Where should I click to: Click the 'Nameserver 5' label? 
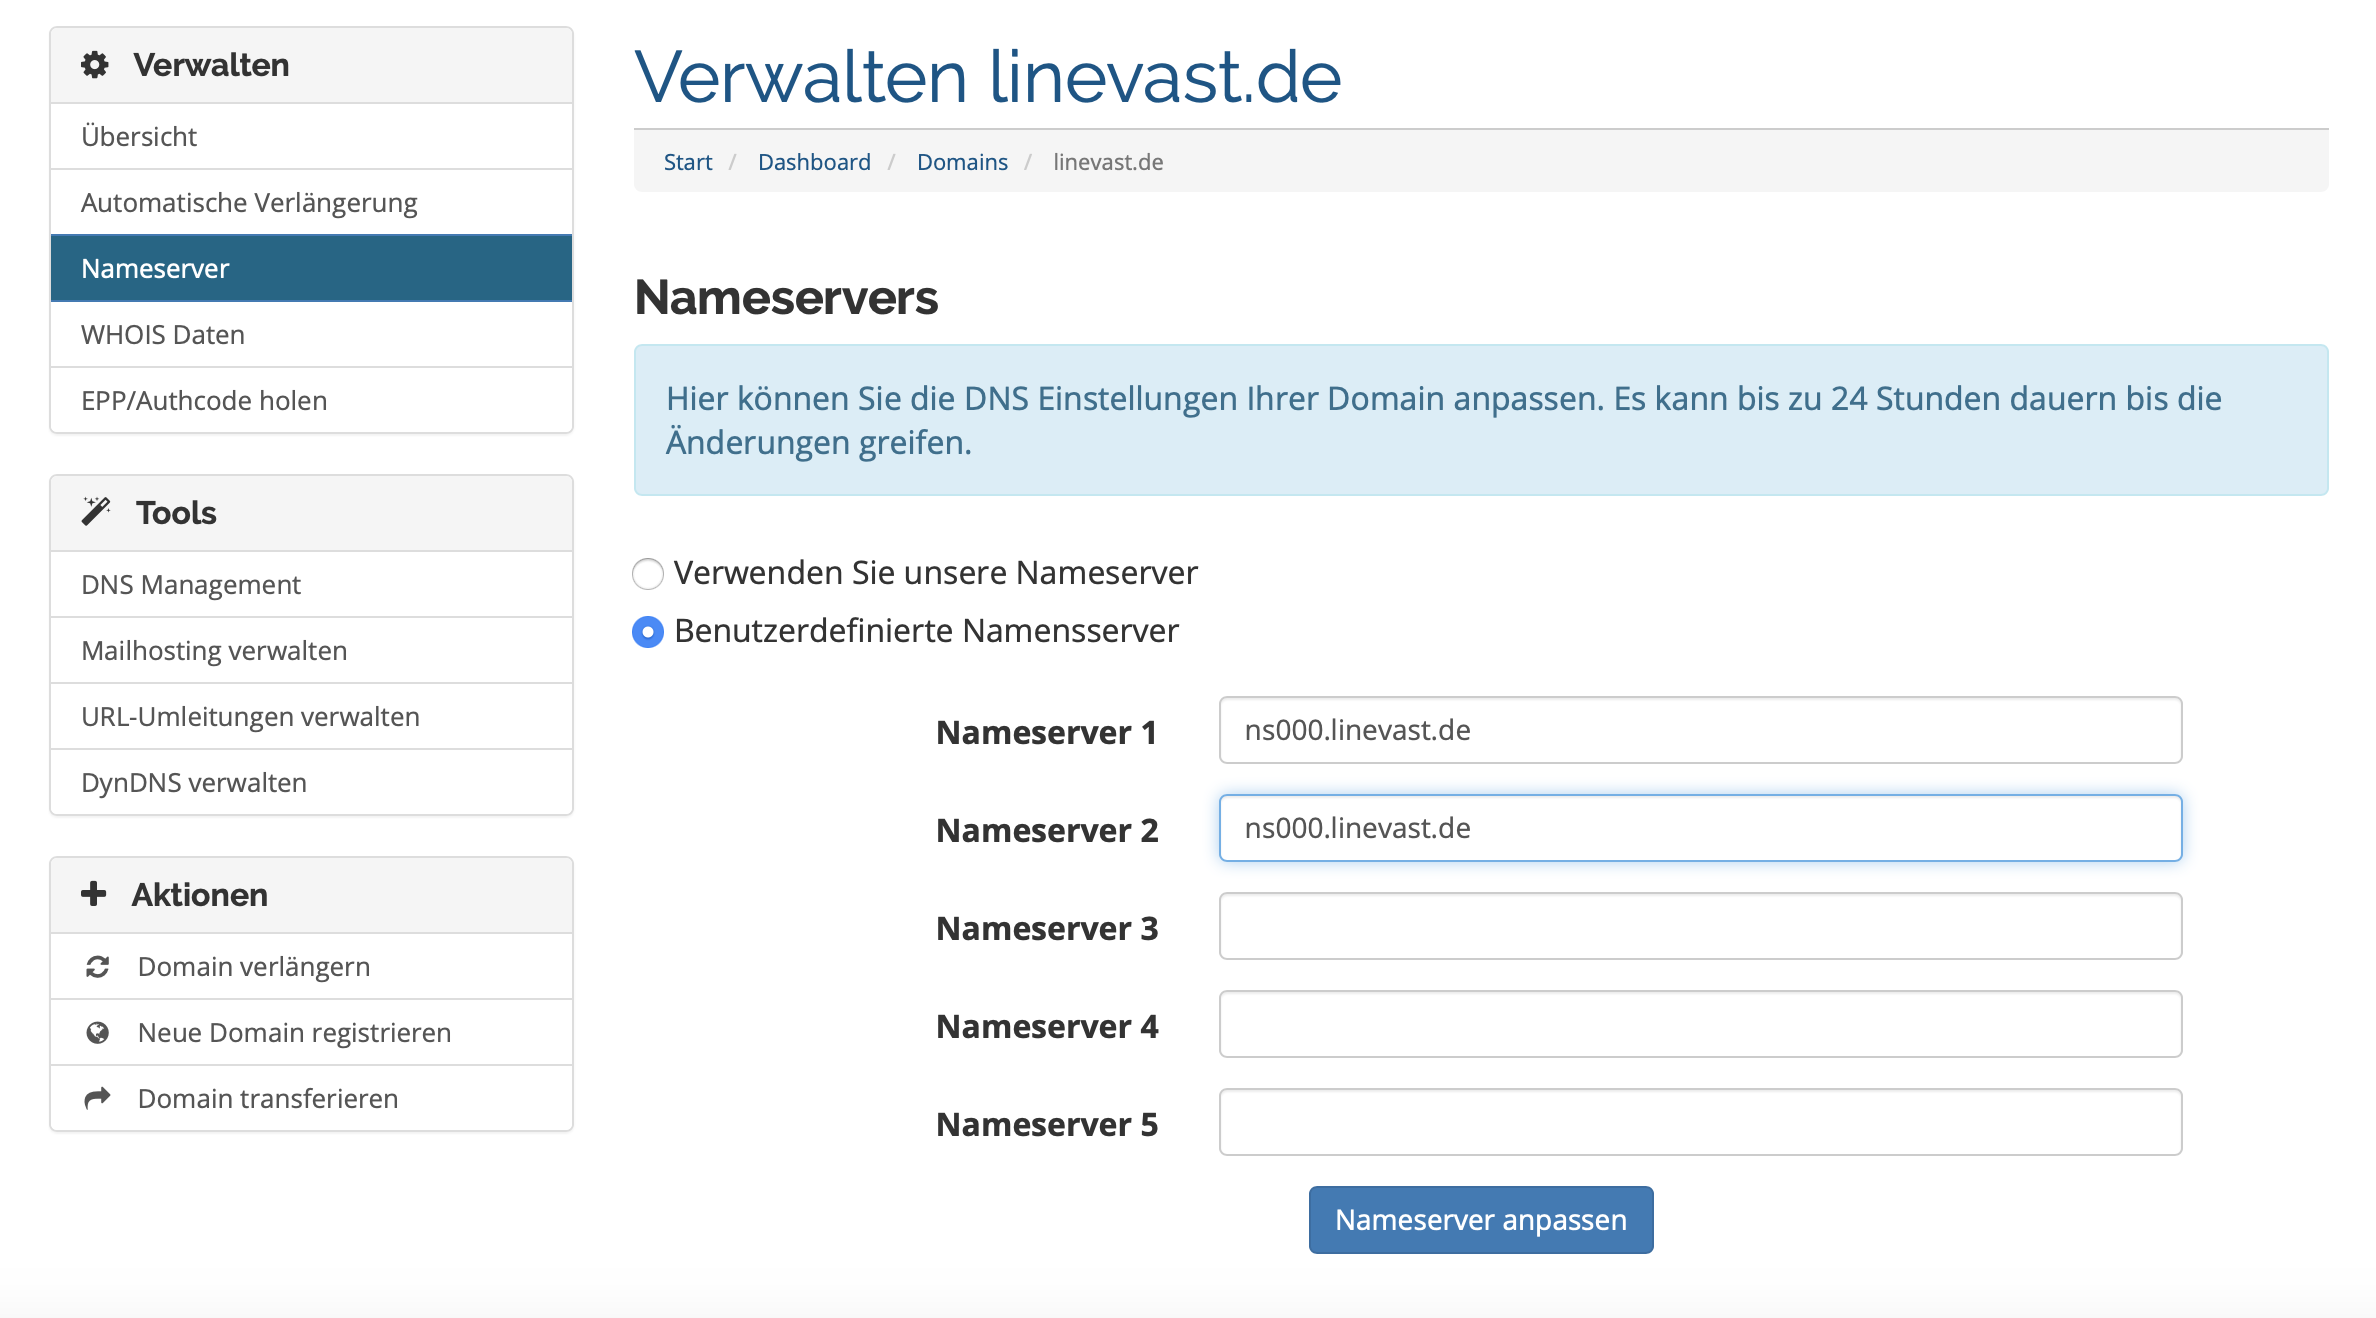pyautogui.click(x=1047, y=1124)
